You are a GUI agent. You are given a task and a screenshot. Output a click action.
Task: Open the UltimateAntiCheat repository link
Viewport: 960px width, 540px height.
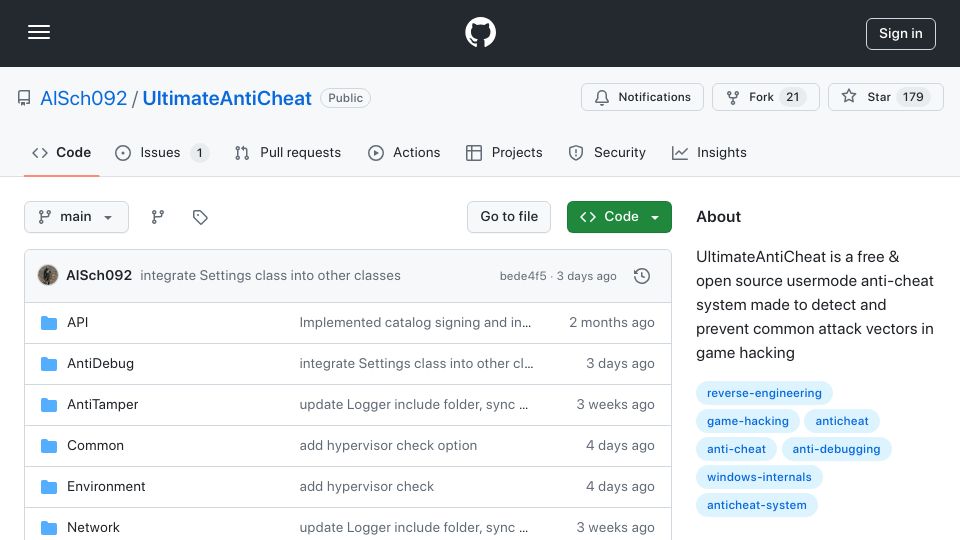point(227,98)
